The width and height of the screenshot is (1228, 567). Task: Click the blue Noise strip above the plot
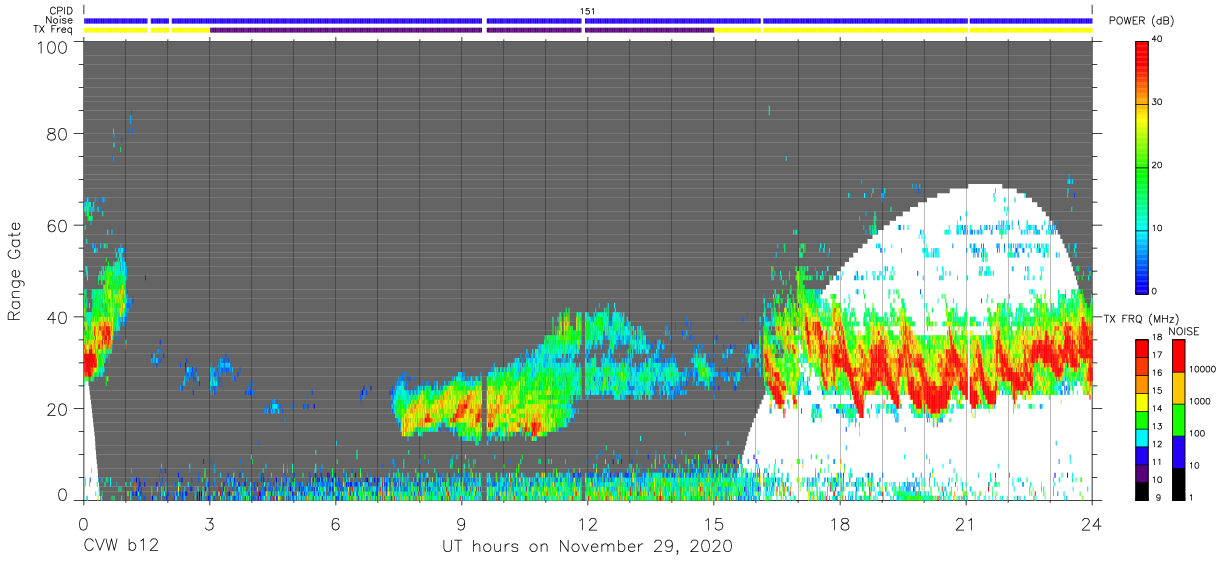(x=588, y=20)
